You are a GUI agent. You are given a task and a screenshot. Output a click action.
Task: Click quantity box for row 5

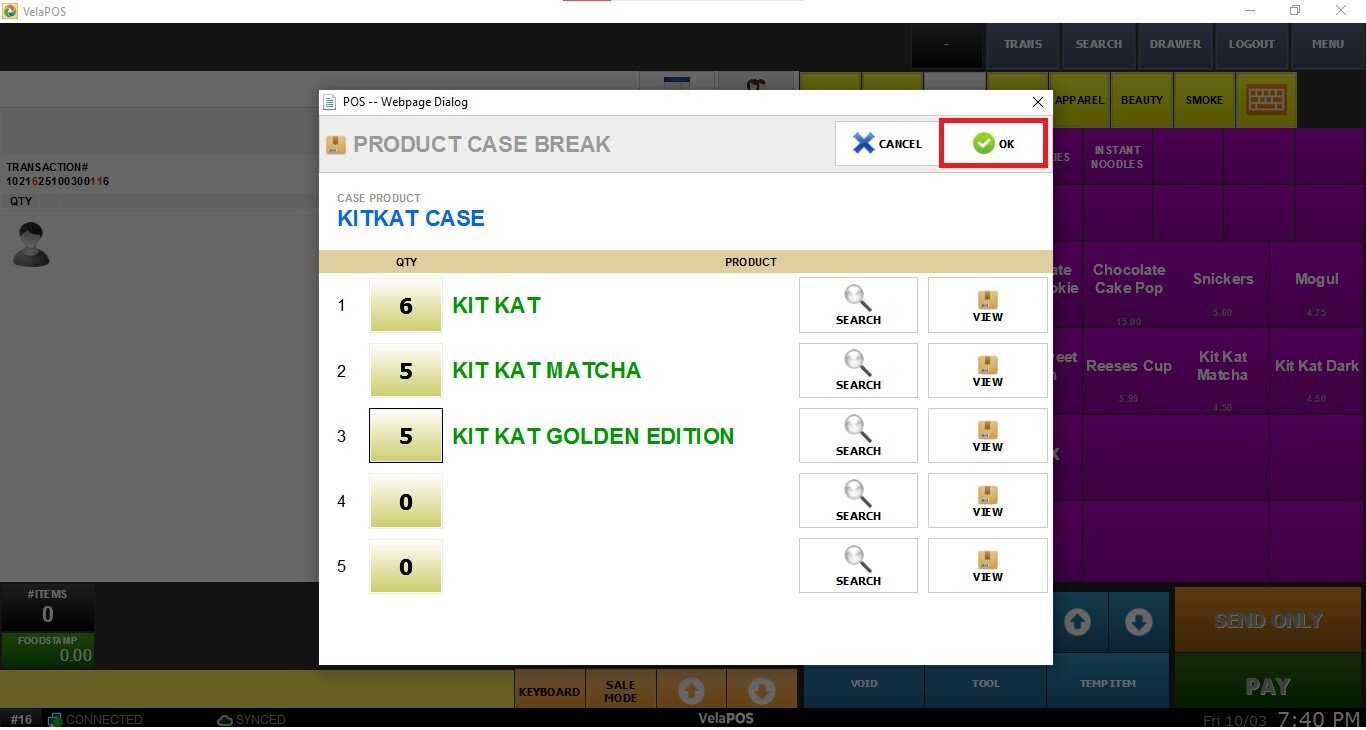coord(405,566)
